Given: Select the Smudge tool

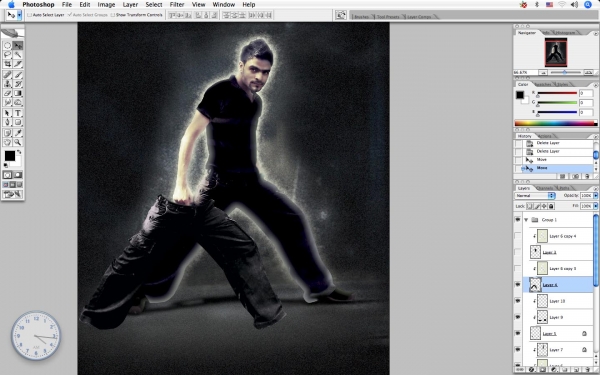Looking at the screenshot, I should coord(7,102).
